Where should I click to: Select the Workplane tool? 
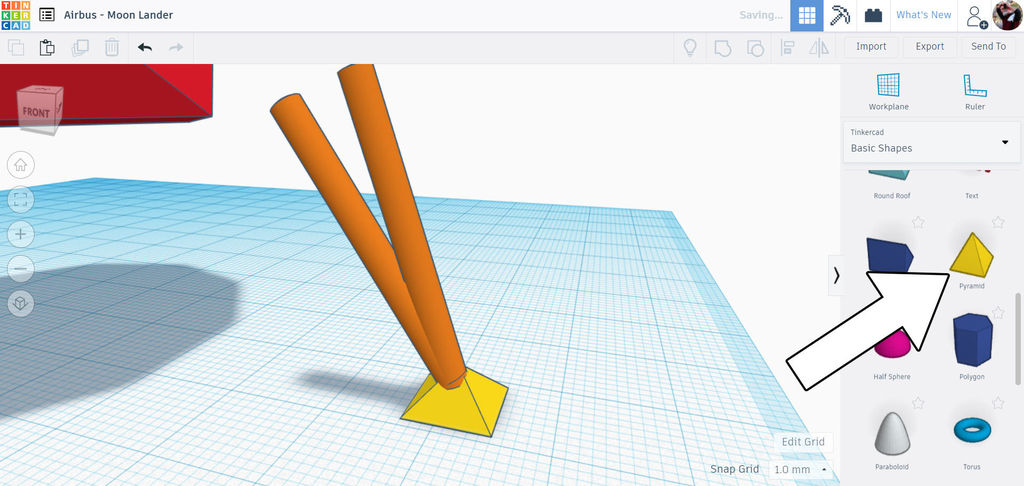(x=888, y=91)
